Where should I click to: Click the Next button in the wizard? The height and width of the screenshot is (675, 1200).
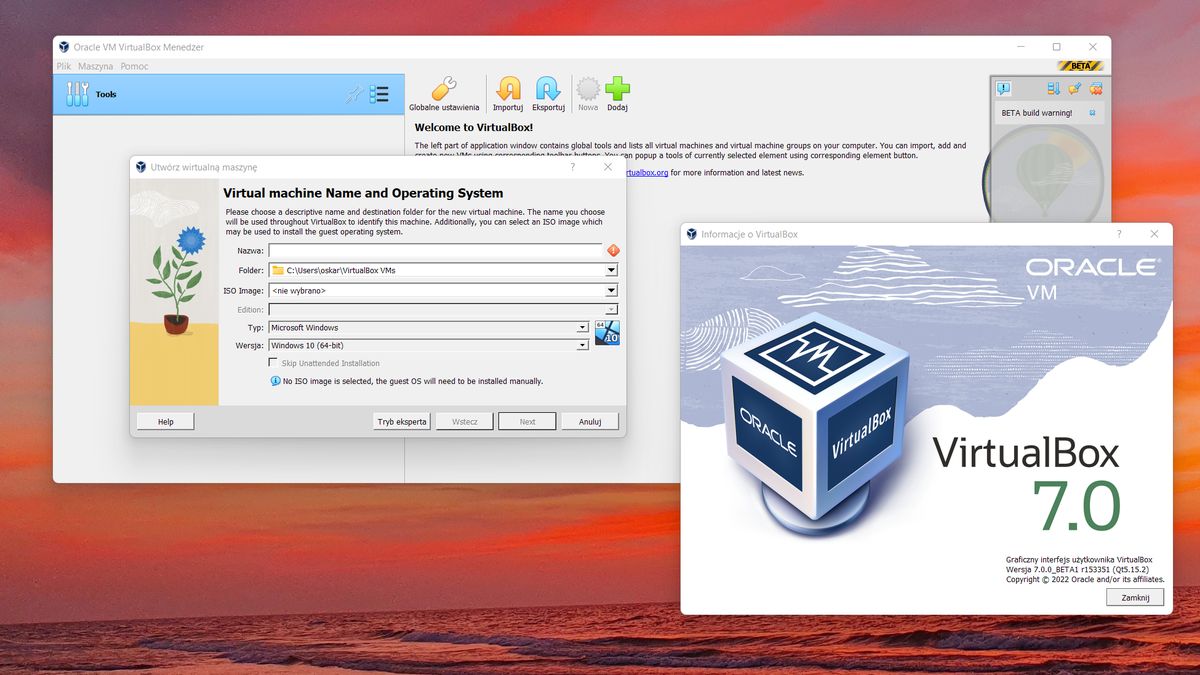click(527, 421)
